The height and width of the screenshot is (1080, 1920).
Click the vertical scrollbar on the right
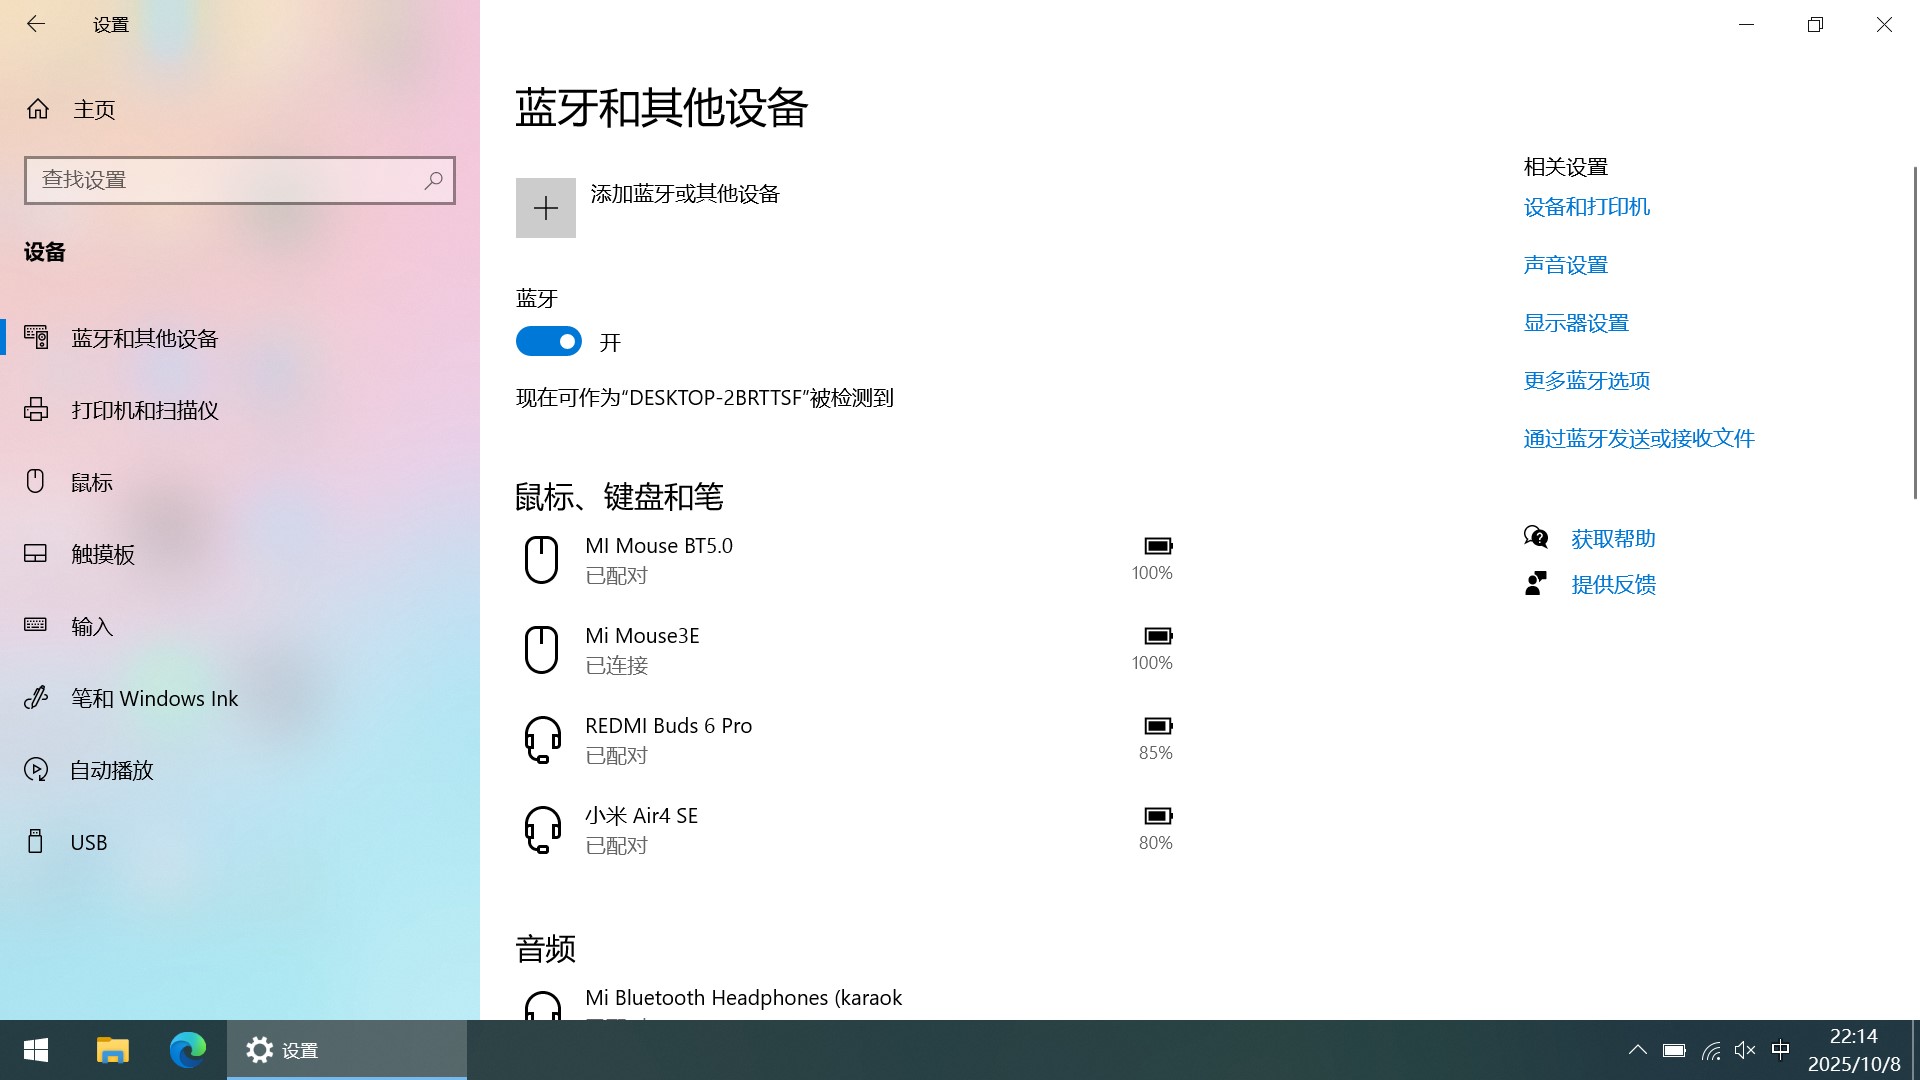pos(1914,332)
